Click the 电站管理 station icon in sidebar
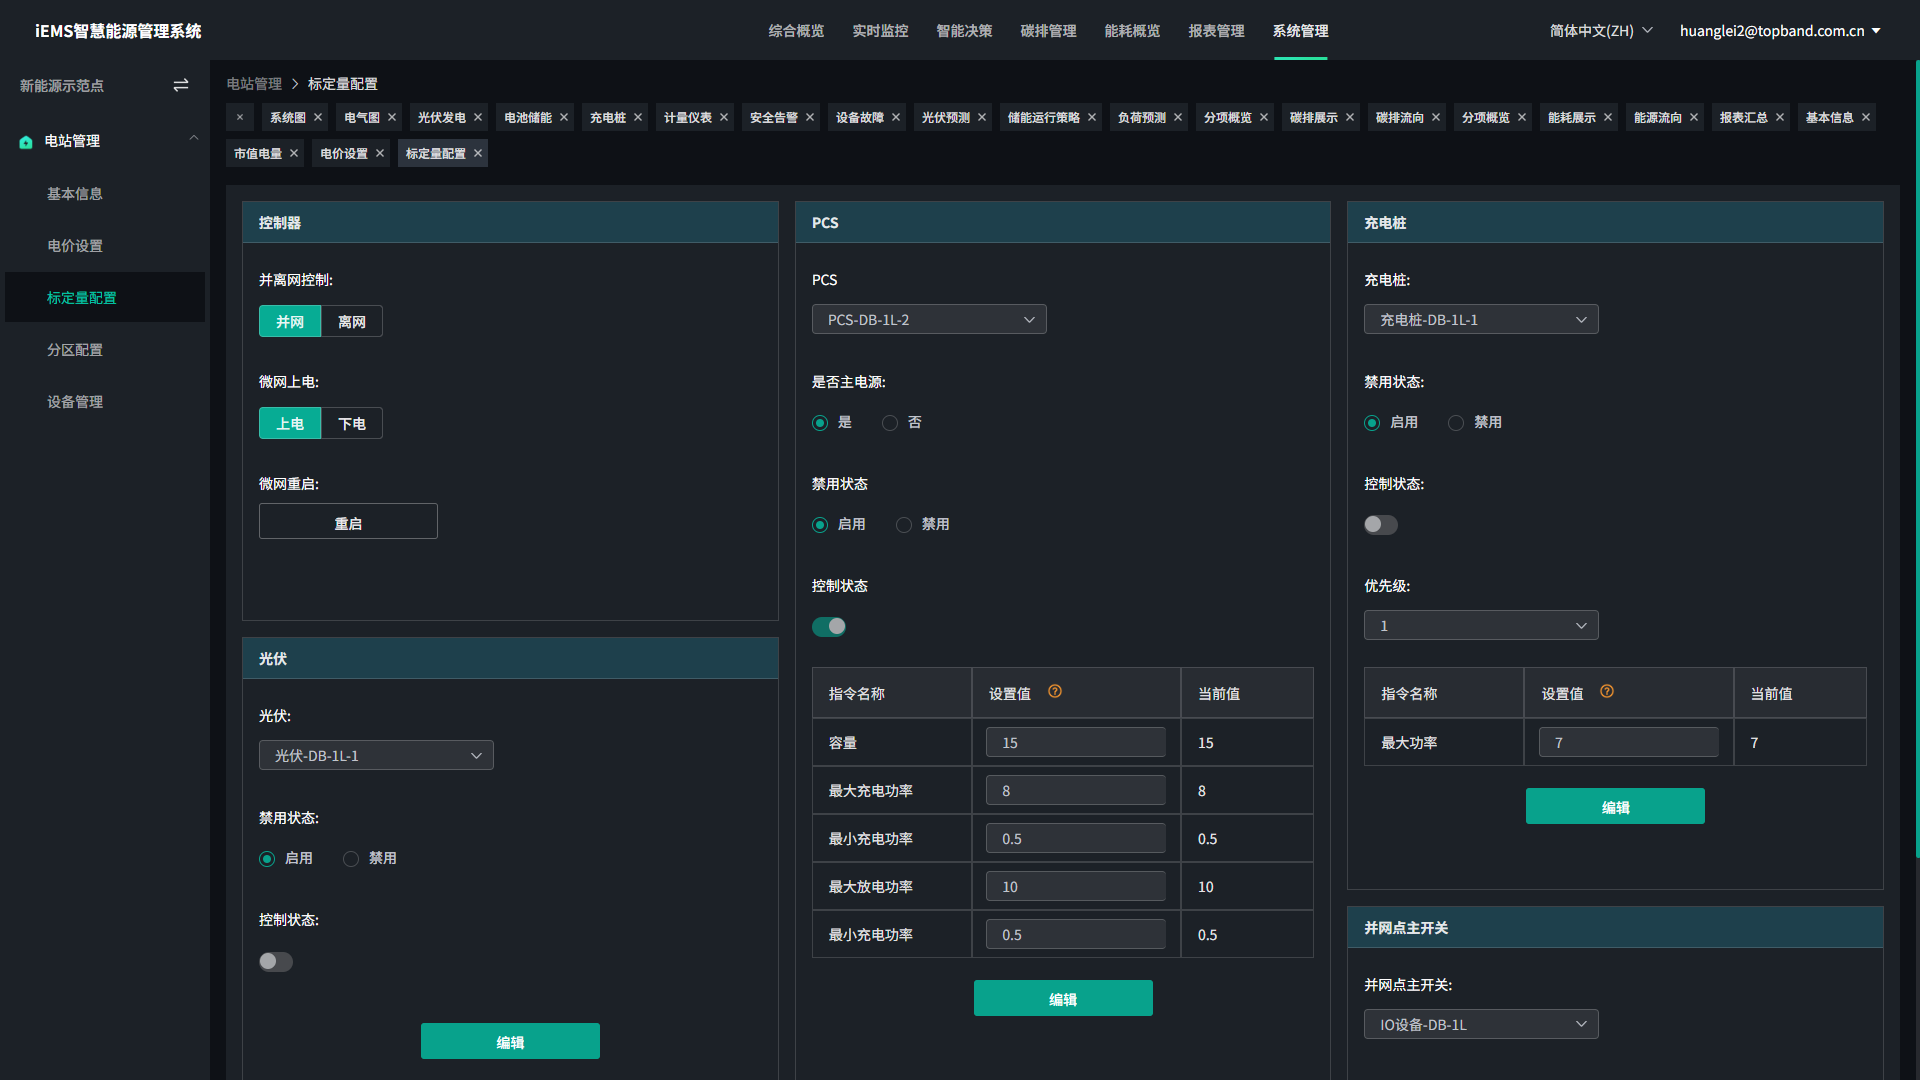 click(25, 142)
